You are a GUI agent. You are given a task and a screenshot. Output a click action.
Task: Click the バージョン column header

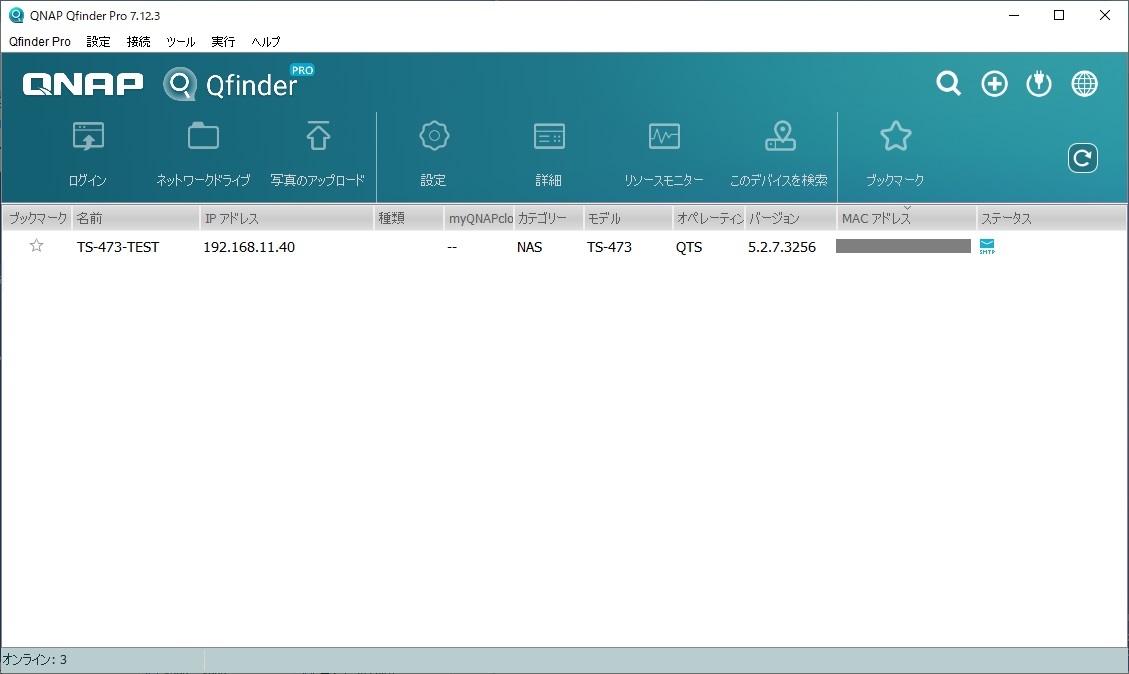point(790,218)
